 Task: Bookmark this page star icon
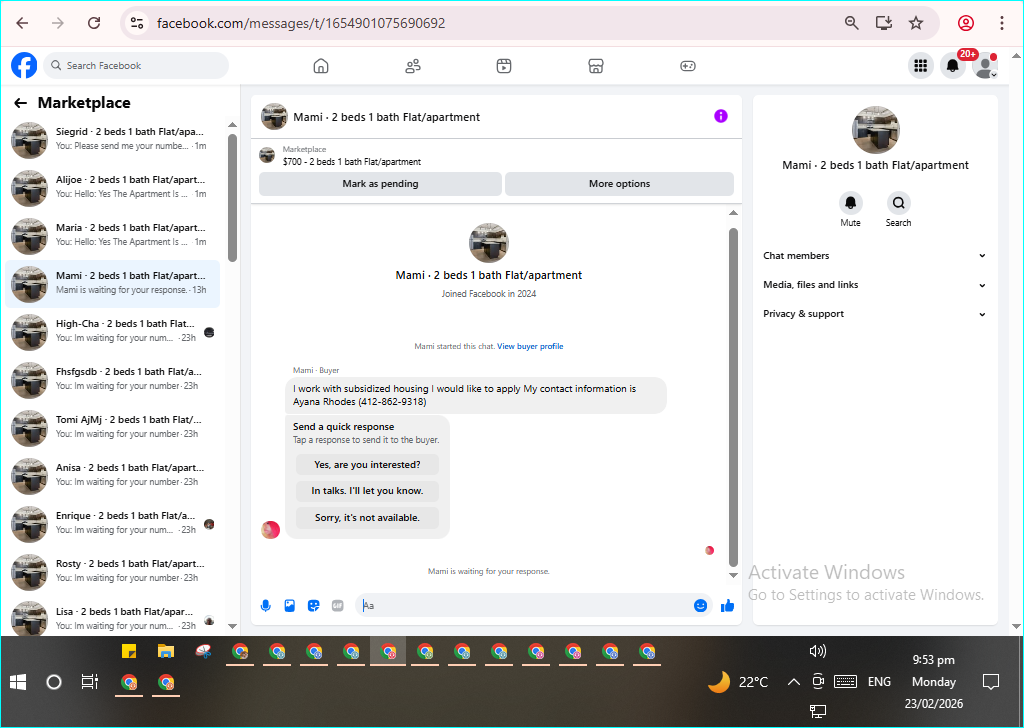click(916, 24)
